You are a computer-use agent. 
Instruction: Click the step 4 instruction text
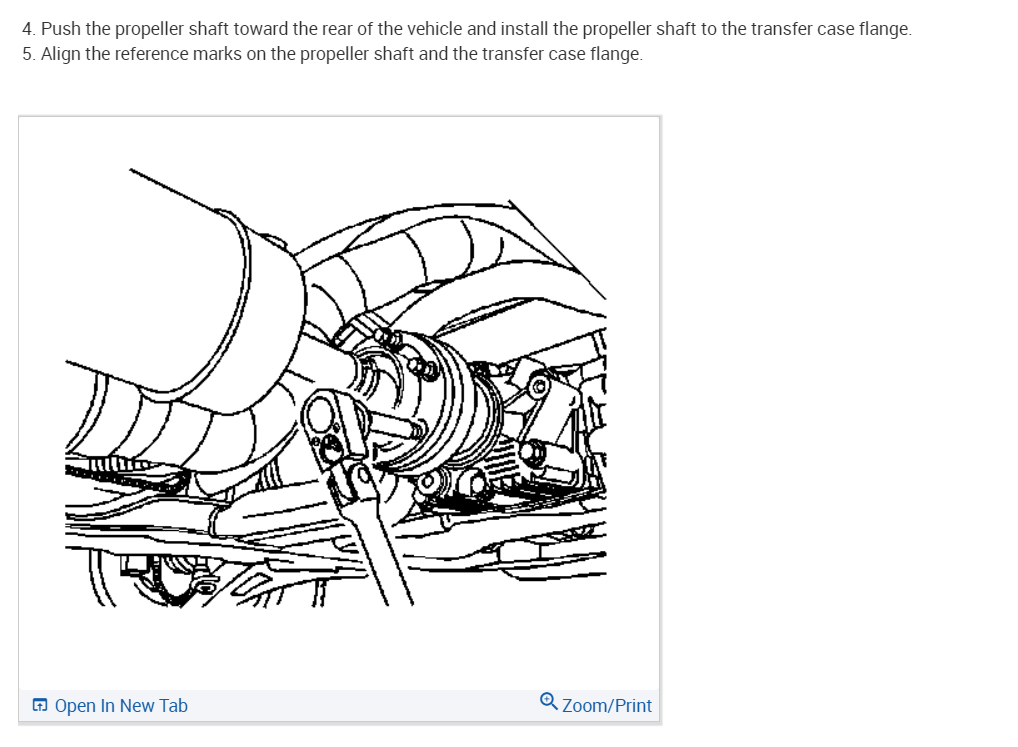pyautogui.click(x=467, y=29)
